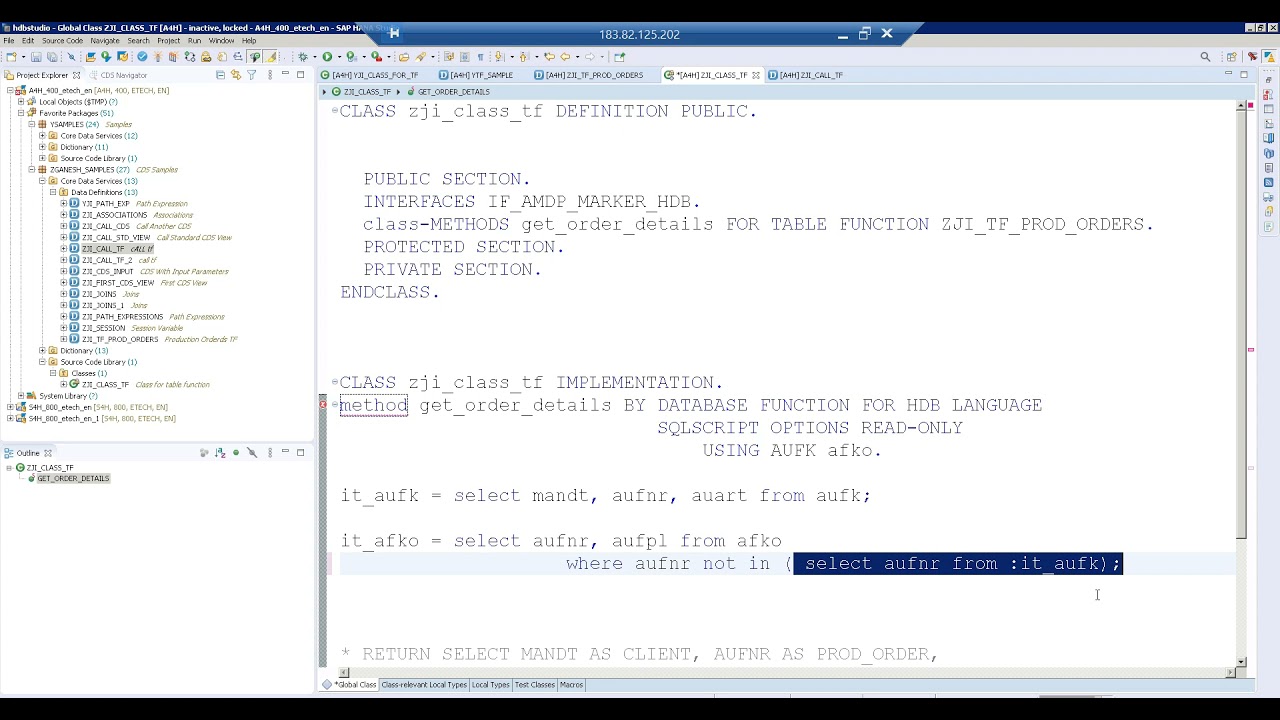Image resolution: width=1280 pixels, height=720 pixels.
Task: Collapse all in Project Explorer toolbar
Action: tap(220, 75)
